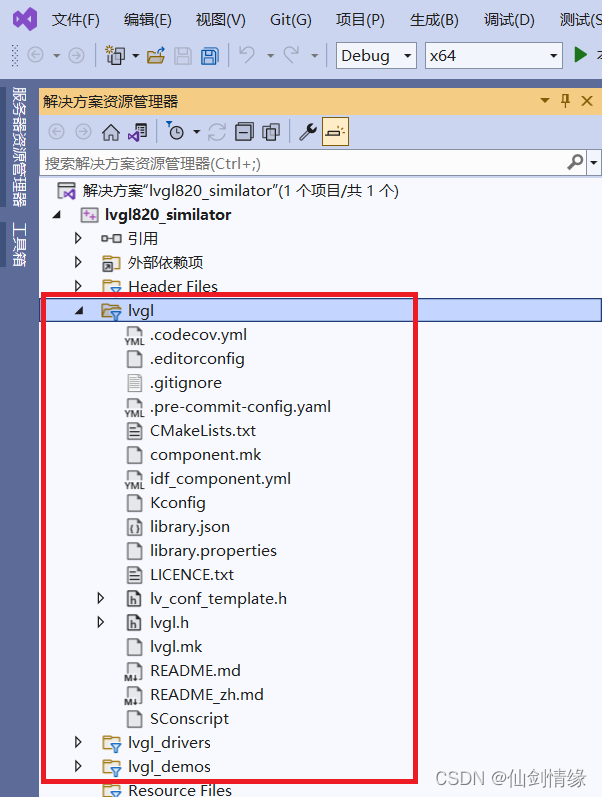Expand the lvgl_demos folder
Image resolution: width=602 pixels, height=797 pixels.
coord(78,766)
